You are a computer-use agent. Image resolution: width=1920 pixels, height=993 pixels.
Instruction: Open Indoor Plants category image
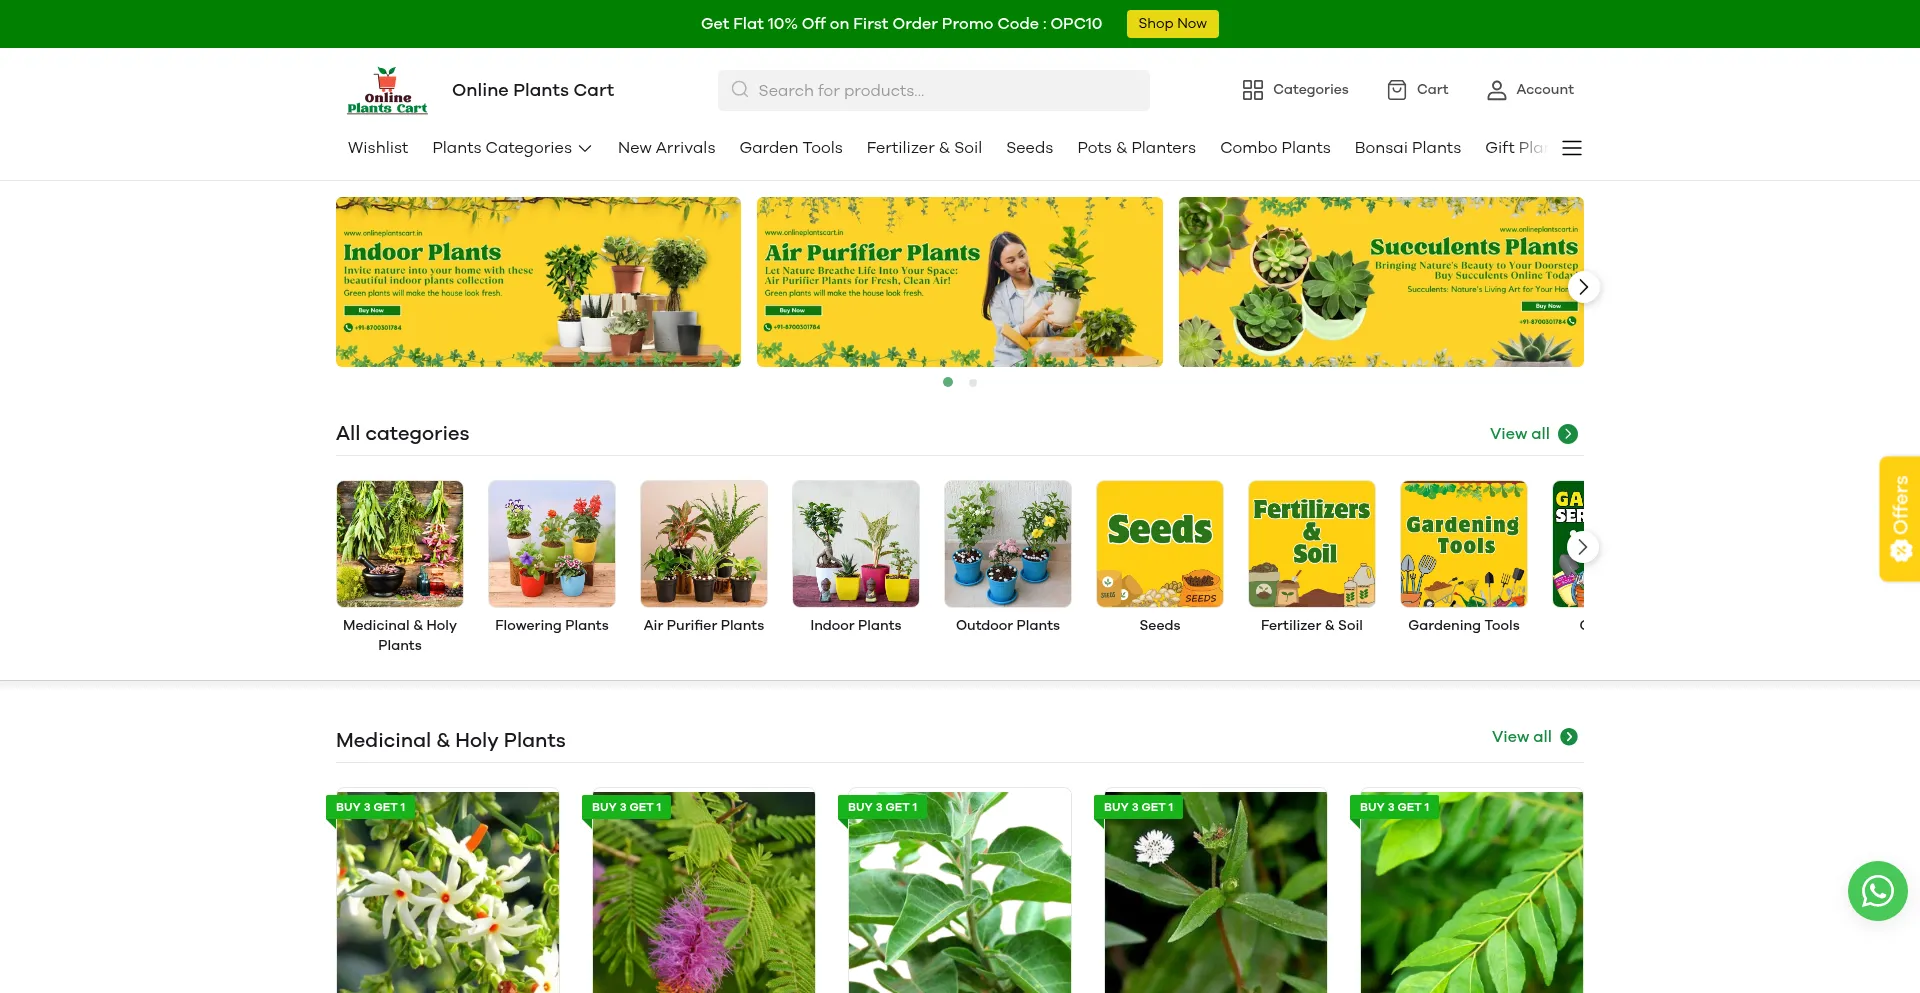[x=856, y=544]
